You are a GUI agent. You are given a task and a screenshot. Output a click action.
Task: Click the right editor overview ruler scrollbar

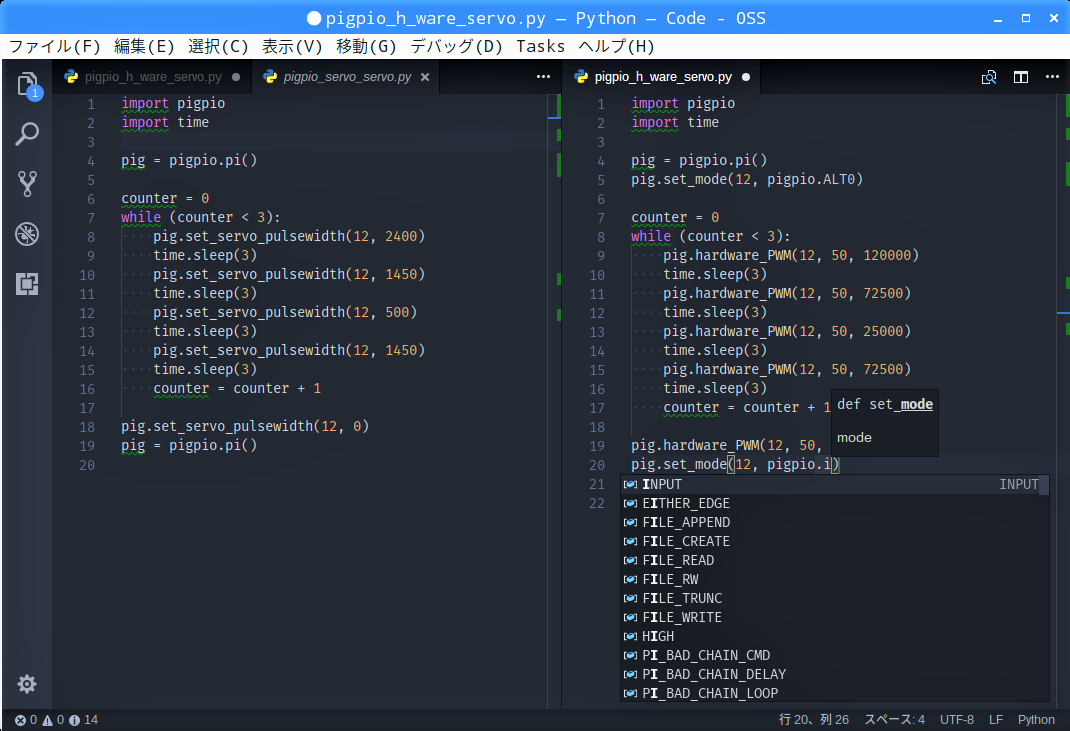pos(1064,401)
